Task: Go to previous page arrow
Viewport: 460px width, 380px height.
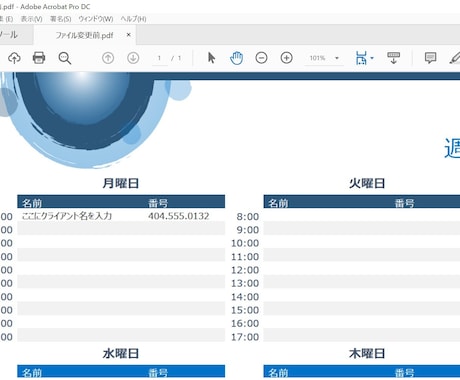Action: (108, 58)
